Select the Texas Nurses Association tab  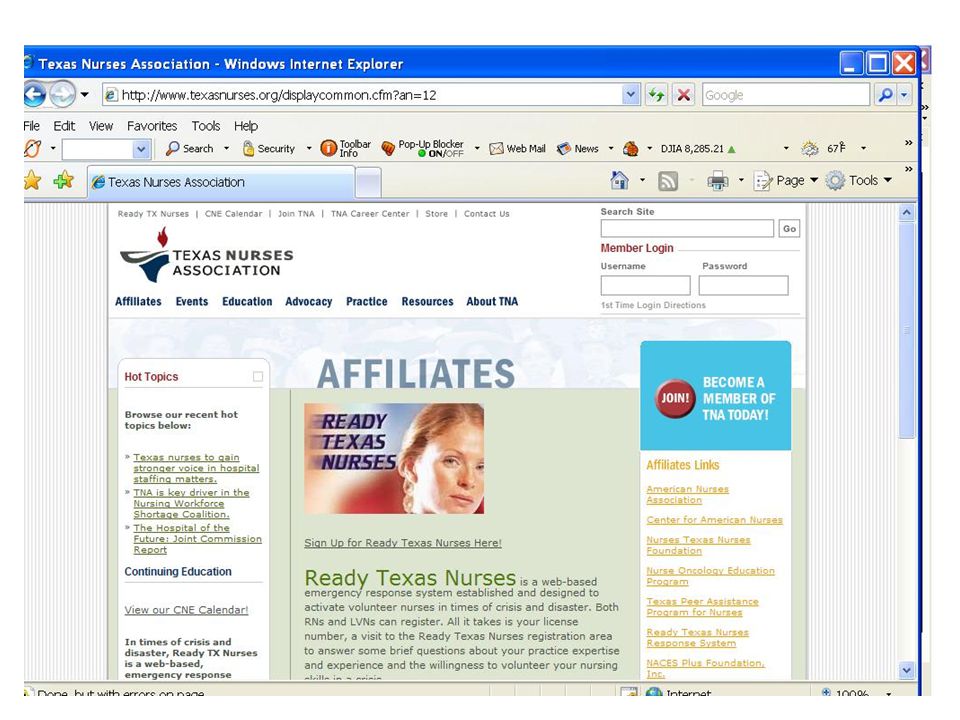click(220, 182)
